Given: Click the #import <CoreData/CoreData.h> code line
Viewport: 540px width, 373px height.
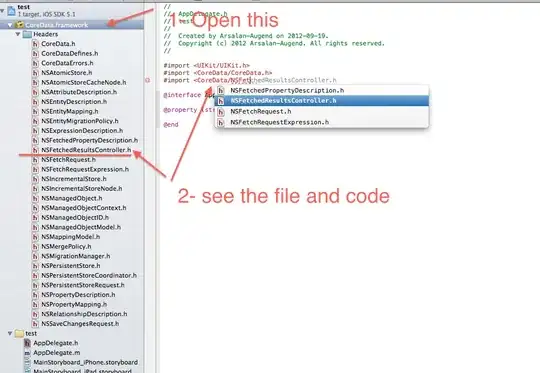Looking at the screenshot, I should [x=218, y=73].
